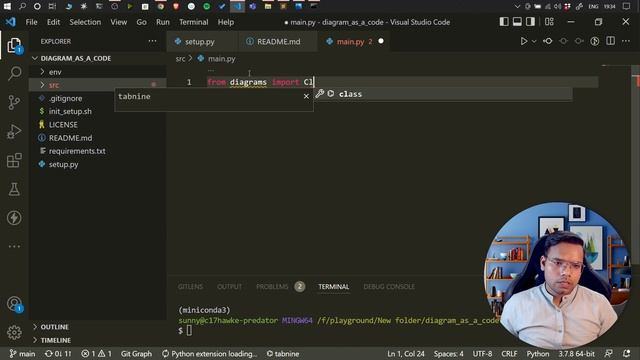640x360 pixels.
Task: Accept the class autocomplete suggestion
Action: [x=443, y=94]
